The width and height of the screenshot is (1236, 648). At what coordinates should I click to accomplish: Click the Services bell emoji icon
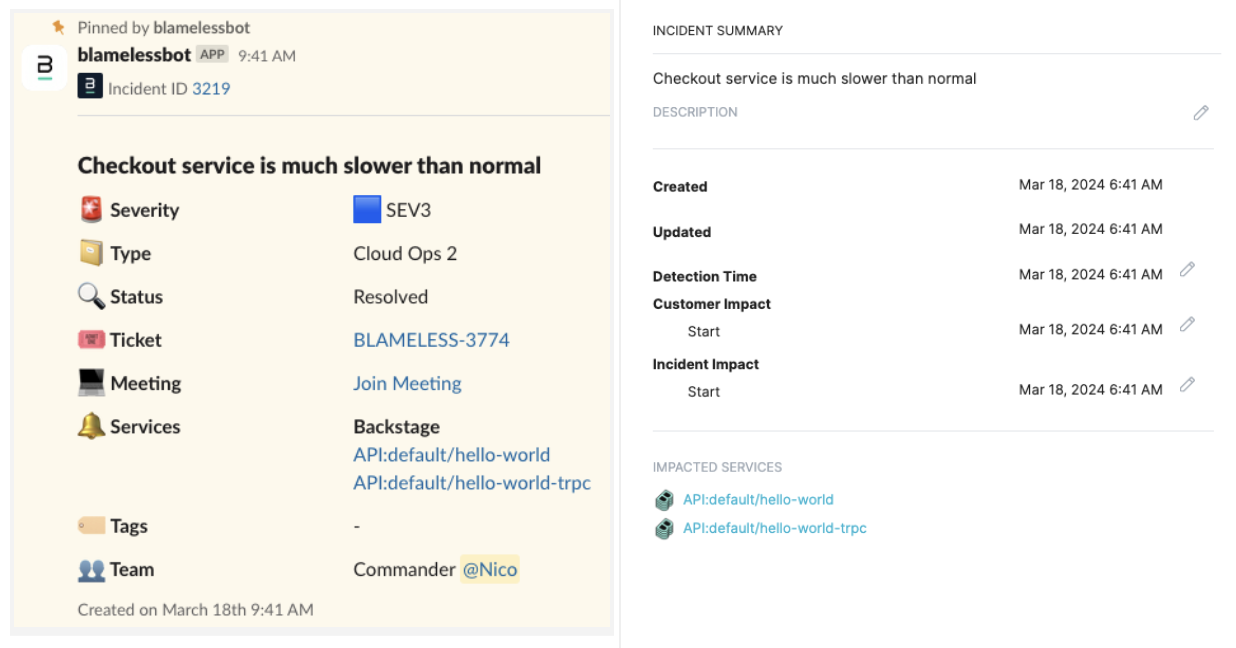[x=91, y=426]
